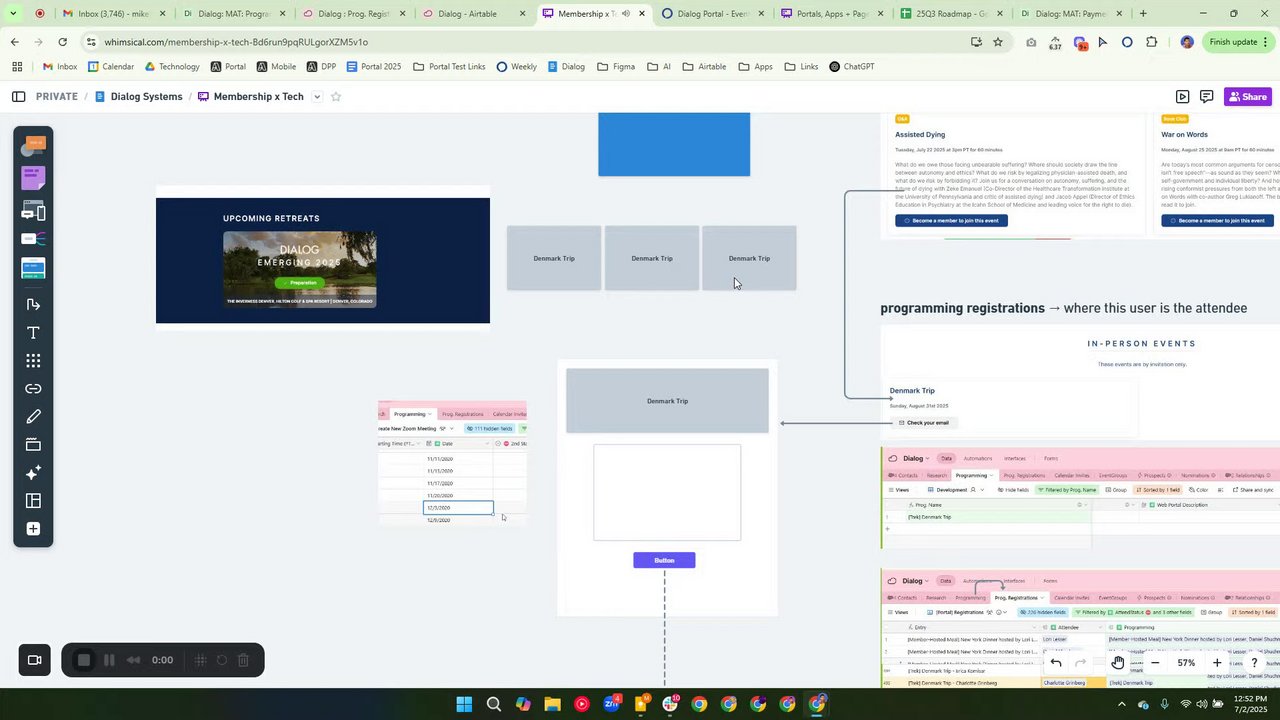Open the Portal Test Links bookmark folder
1280x720 pixels.
coord(449,67)
